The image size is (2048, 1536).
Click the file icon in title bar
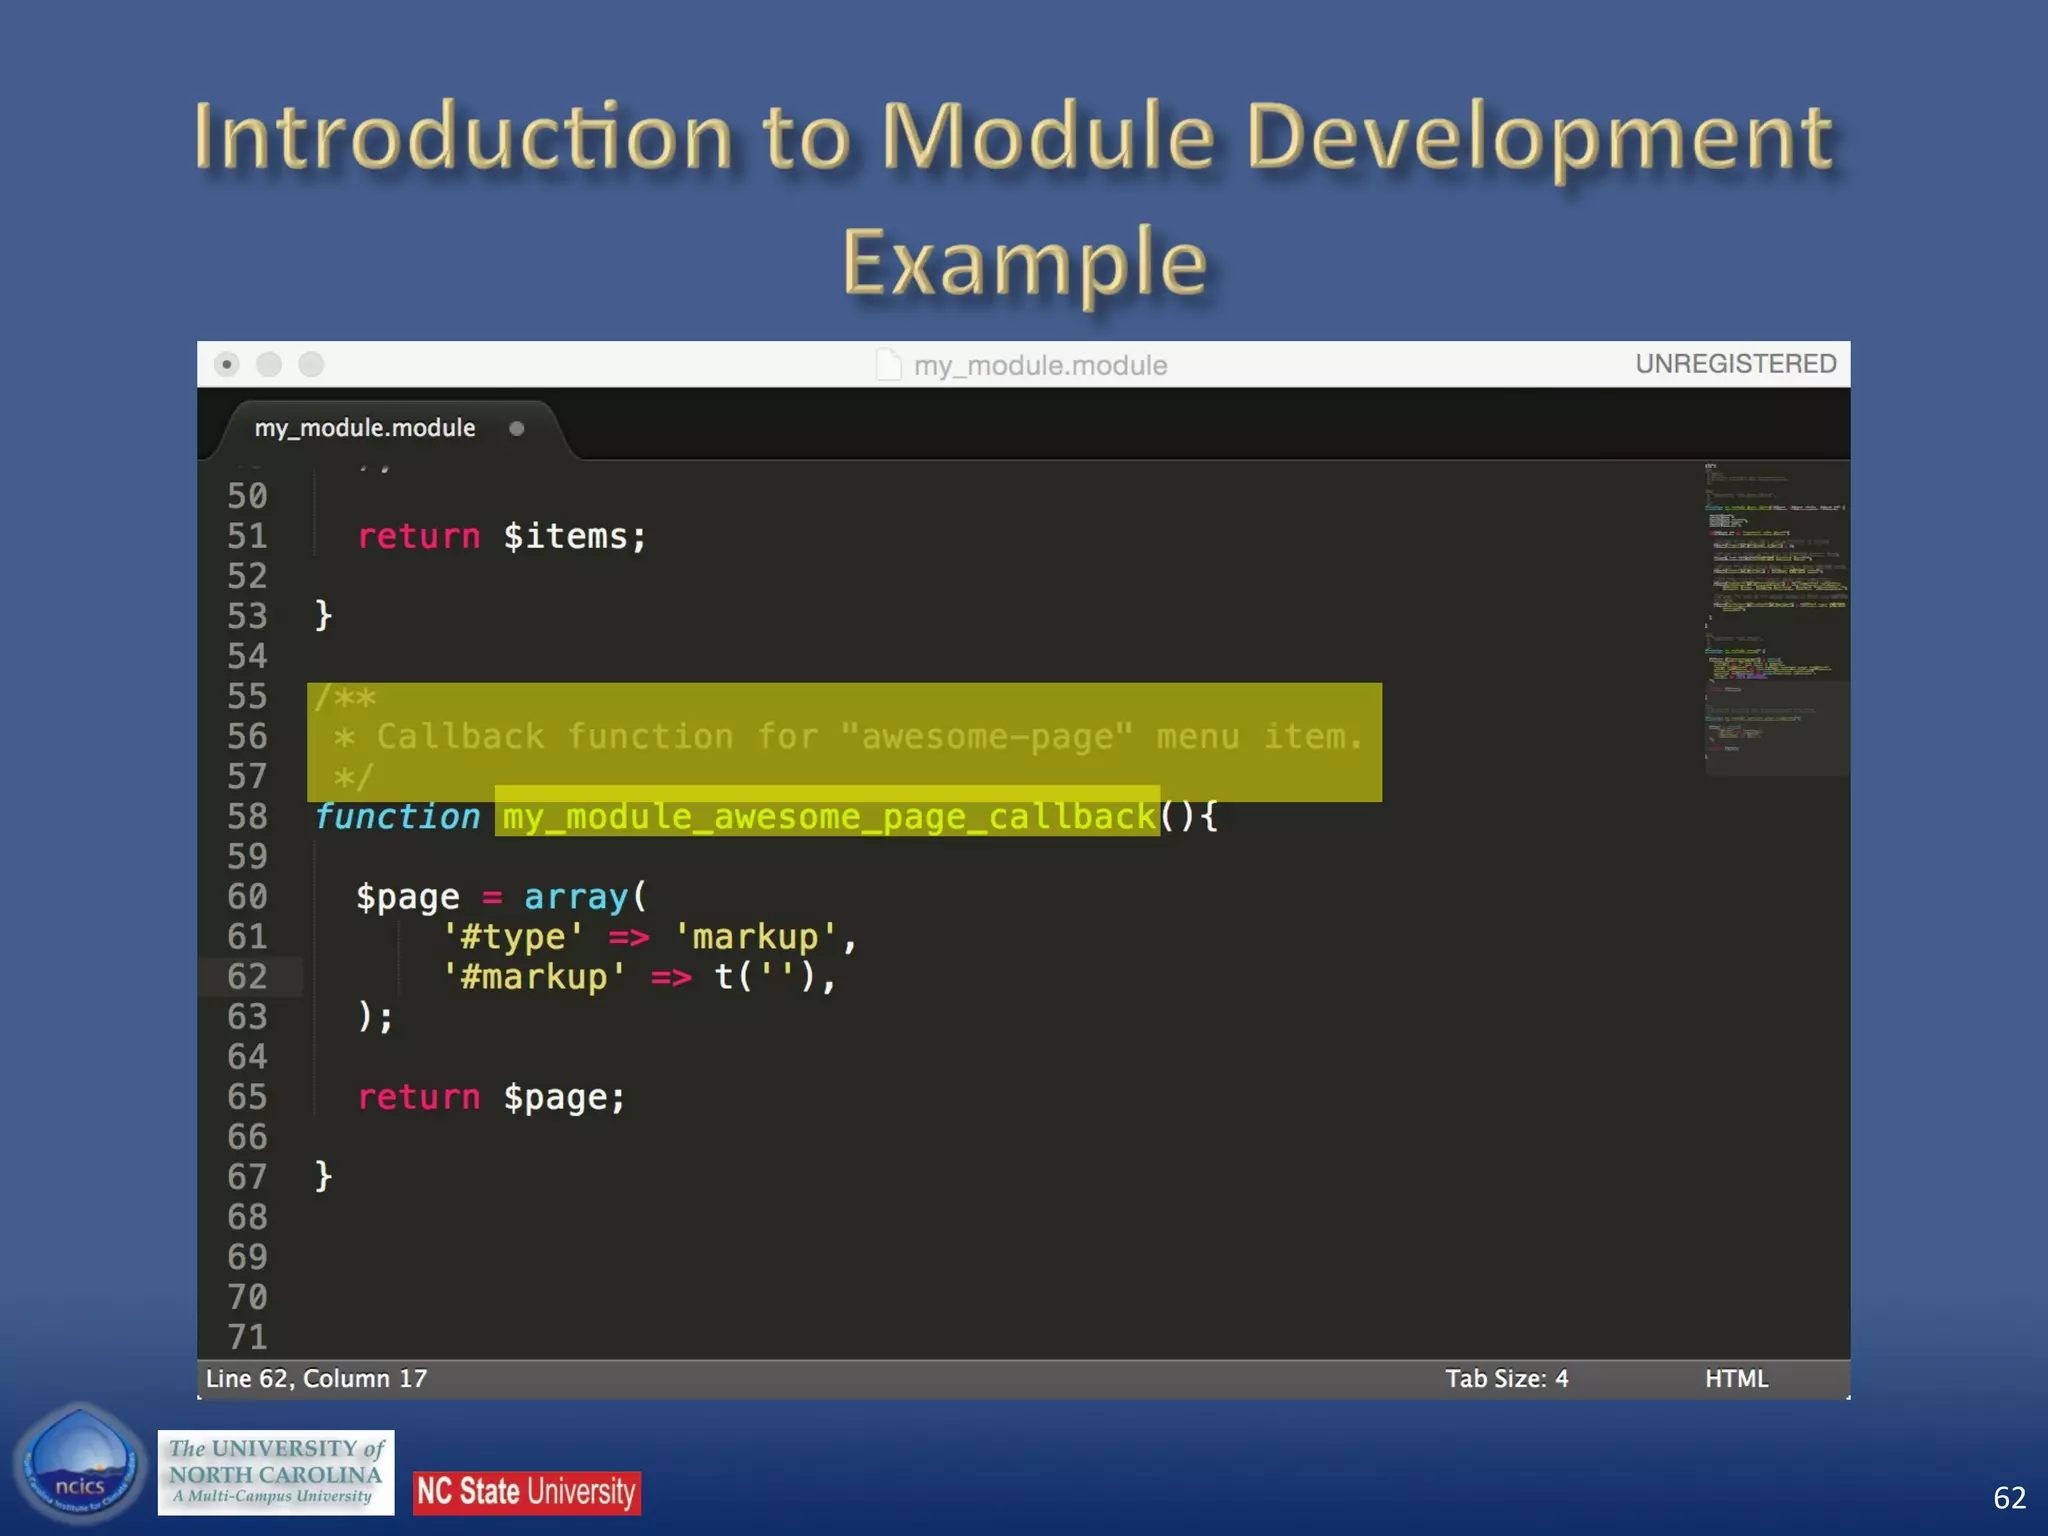pos(888,365)
